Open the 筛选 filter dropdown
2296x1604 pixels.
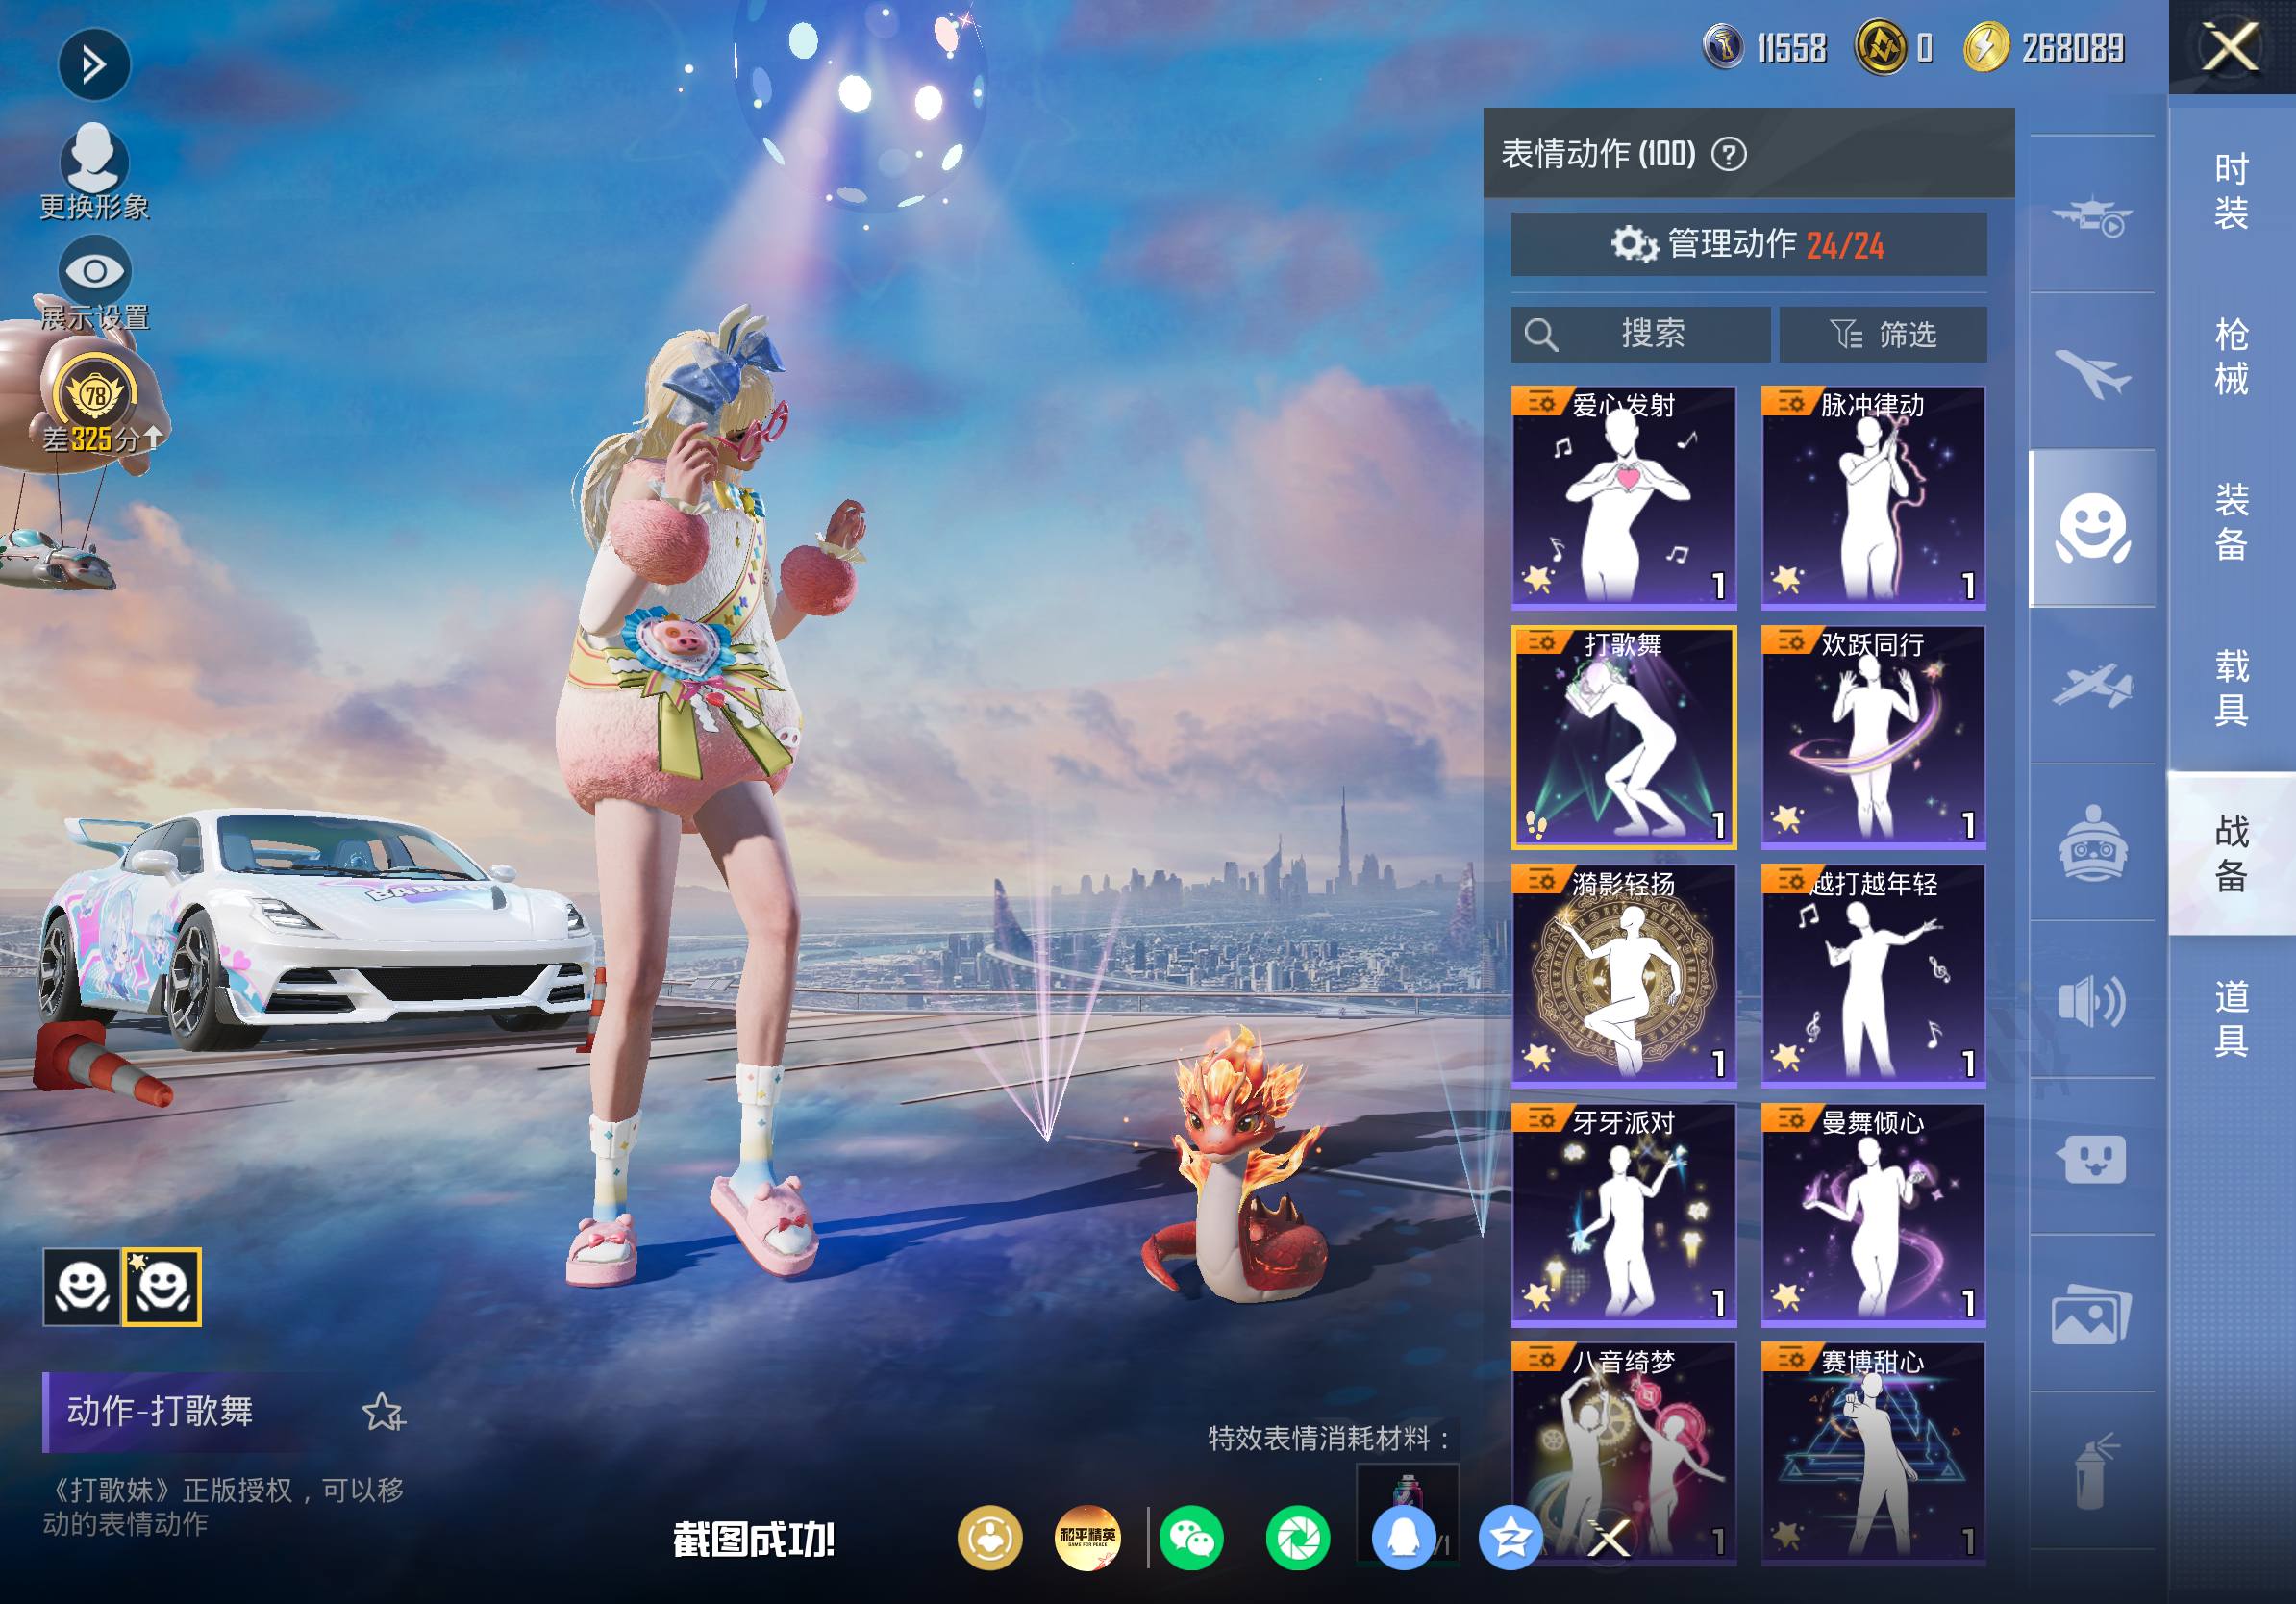1883,334
